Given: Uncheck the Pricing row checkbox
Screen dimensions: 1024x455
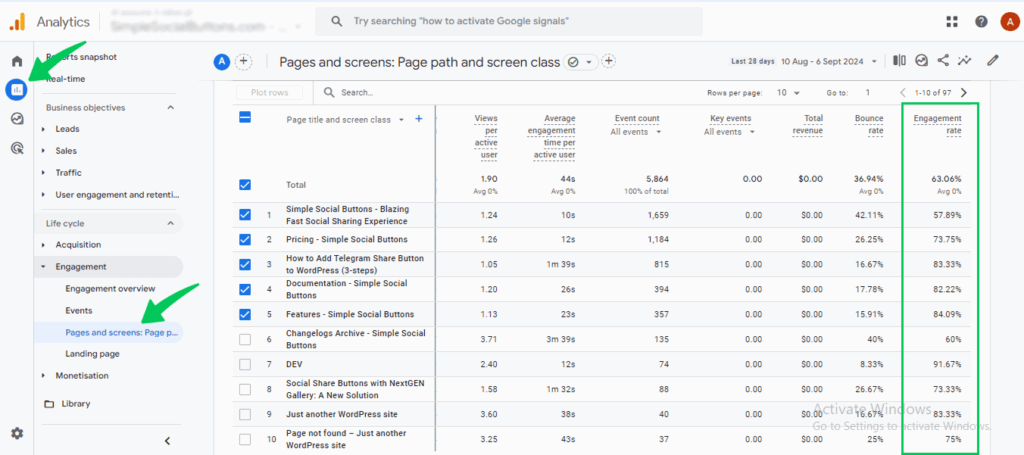Looking at the screenshot, I should (245, 239).
